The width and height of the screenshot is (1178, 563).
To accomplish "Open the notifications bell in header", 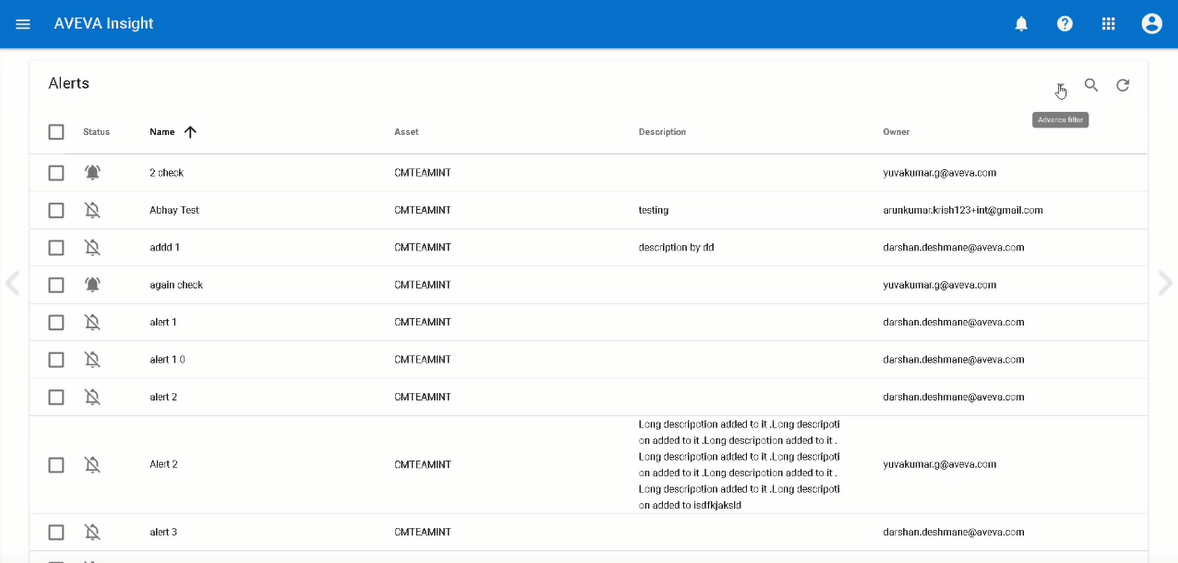I will click(x=1021, y=24).
